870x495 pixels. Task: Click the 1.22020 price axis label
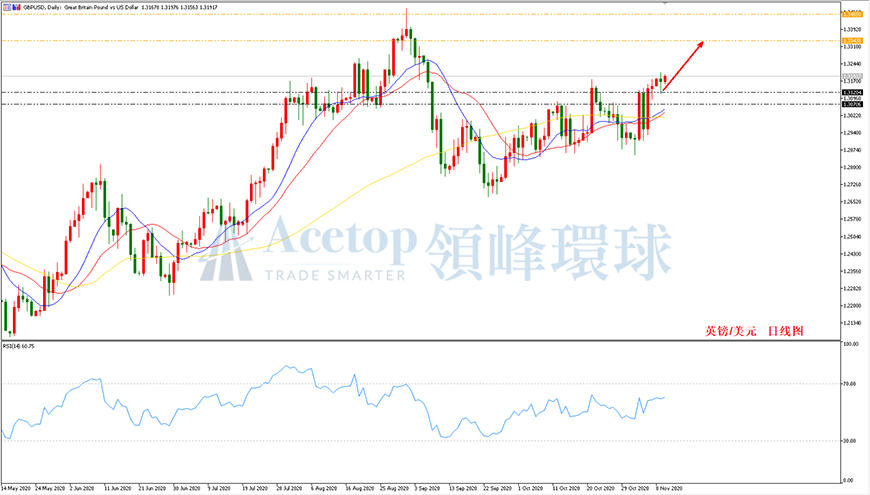852,306
